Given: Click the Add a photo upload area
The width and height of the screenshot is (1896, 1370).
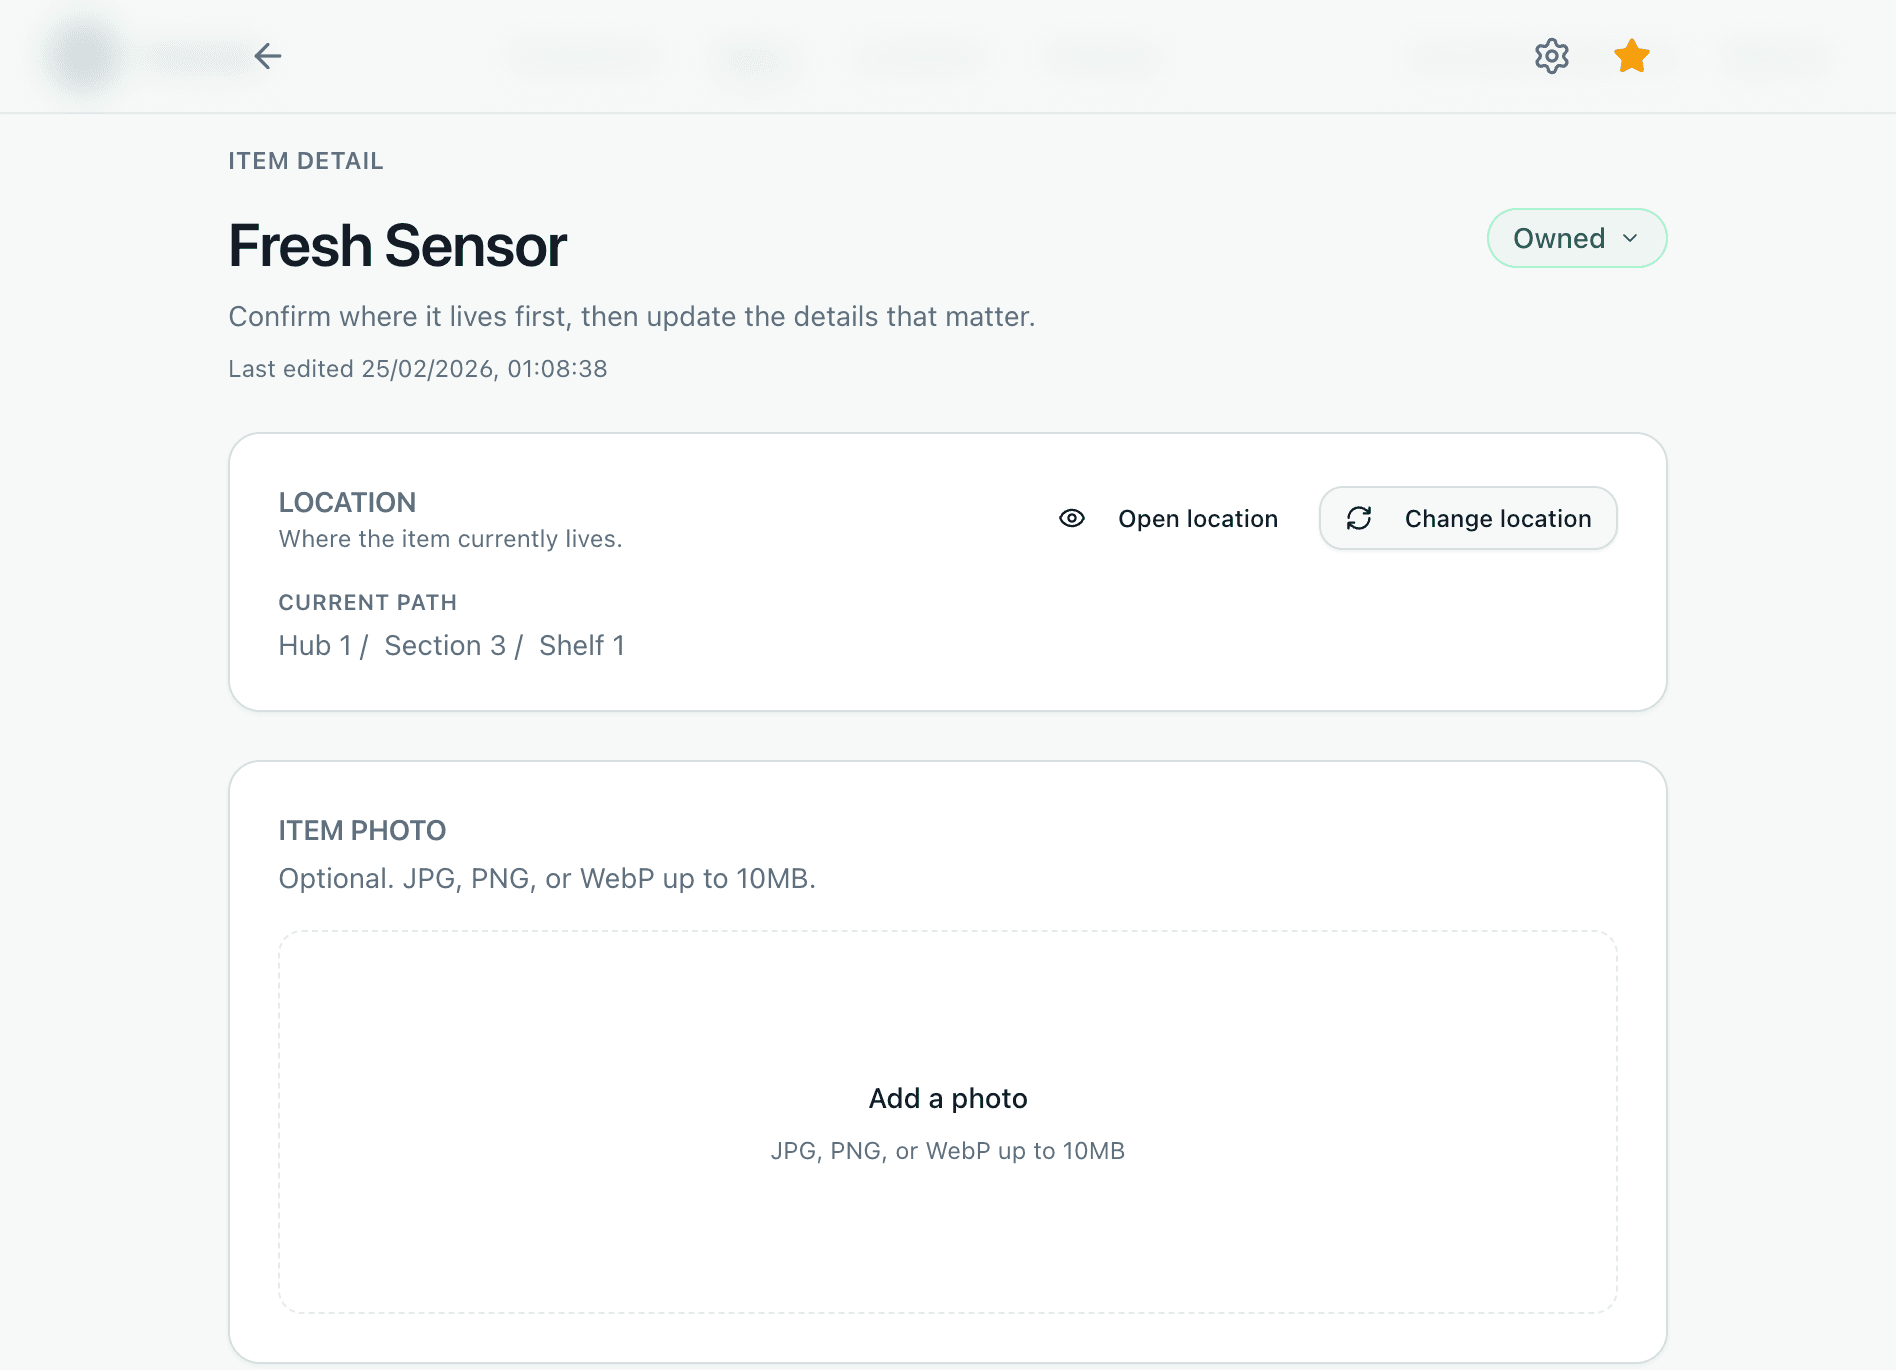Looking at the screenshot, I should pos(947,1098).
